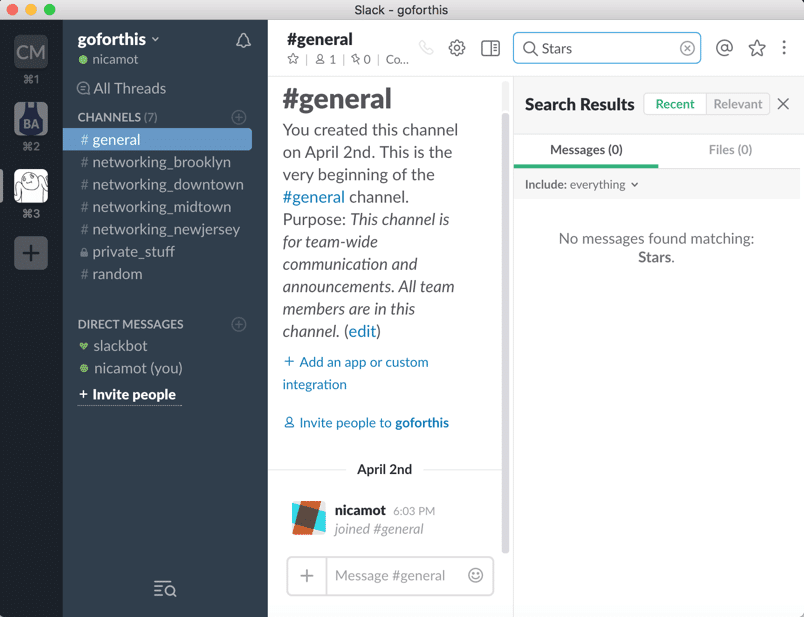Switch to the Files (0) tab
The image size is (804, 617).
coord(730,150)
